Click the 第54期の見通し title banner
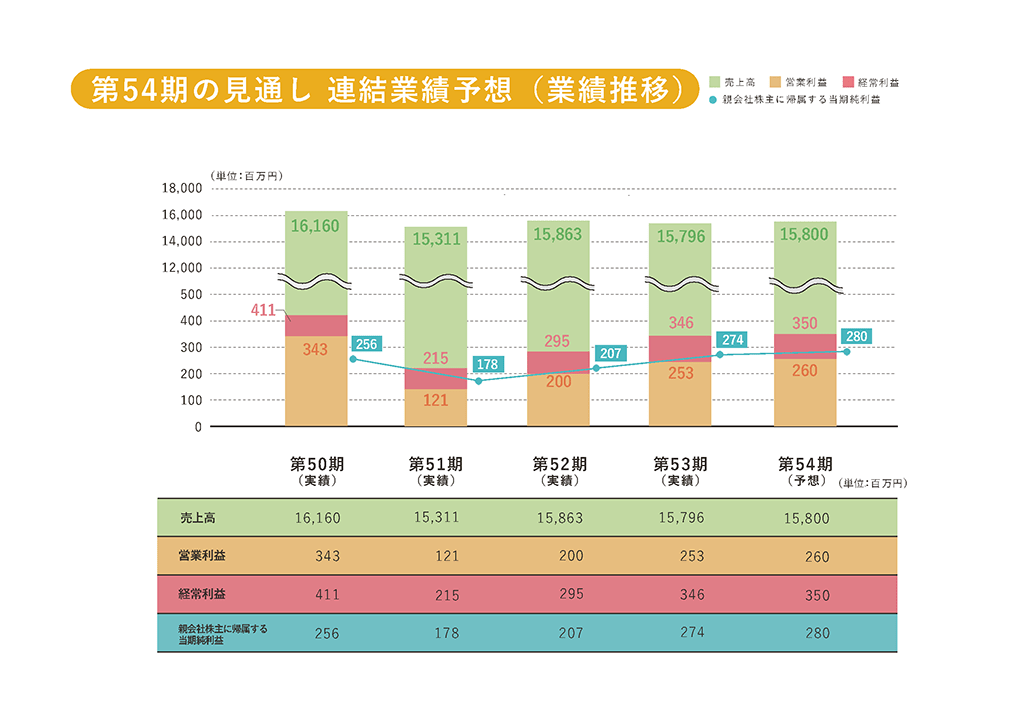The width and height of the screenshot is (1024, 724). 384,89
